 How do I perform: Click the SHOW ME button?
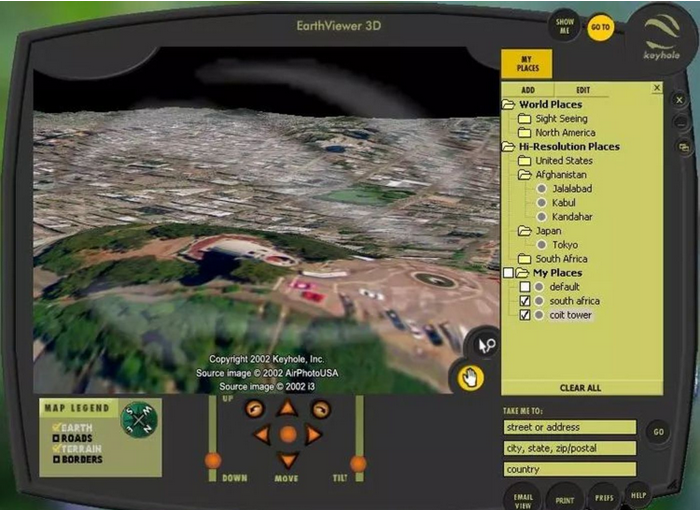564,26
